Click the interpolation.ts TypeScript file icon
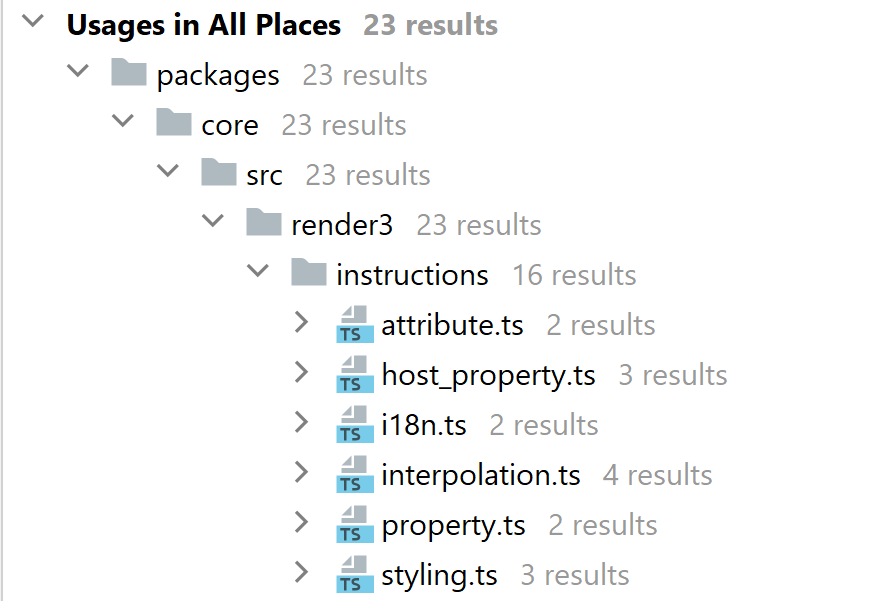Viewport: 871px width, 601px height. [354, 474]
